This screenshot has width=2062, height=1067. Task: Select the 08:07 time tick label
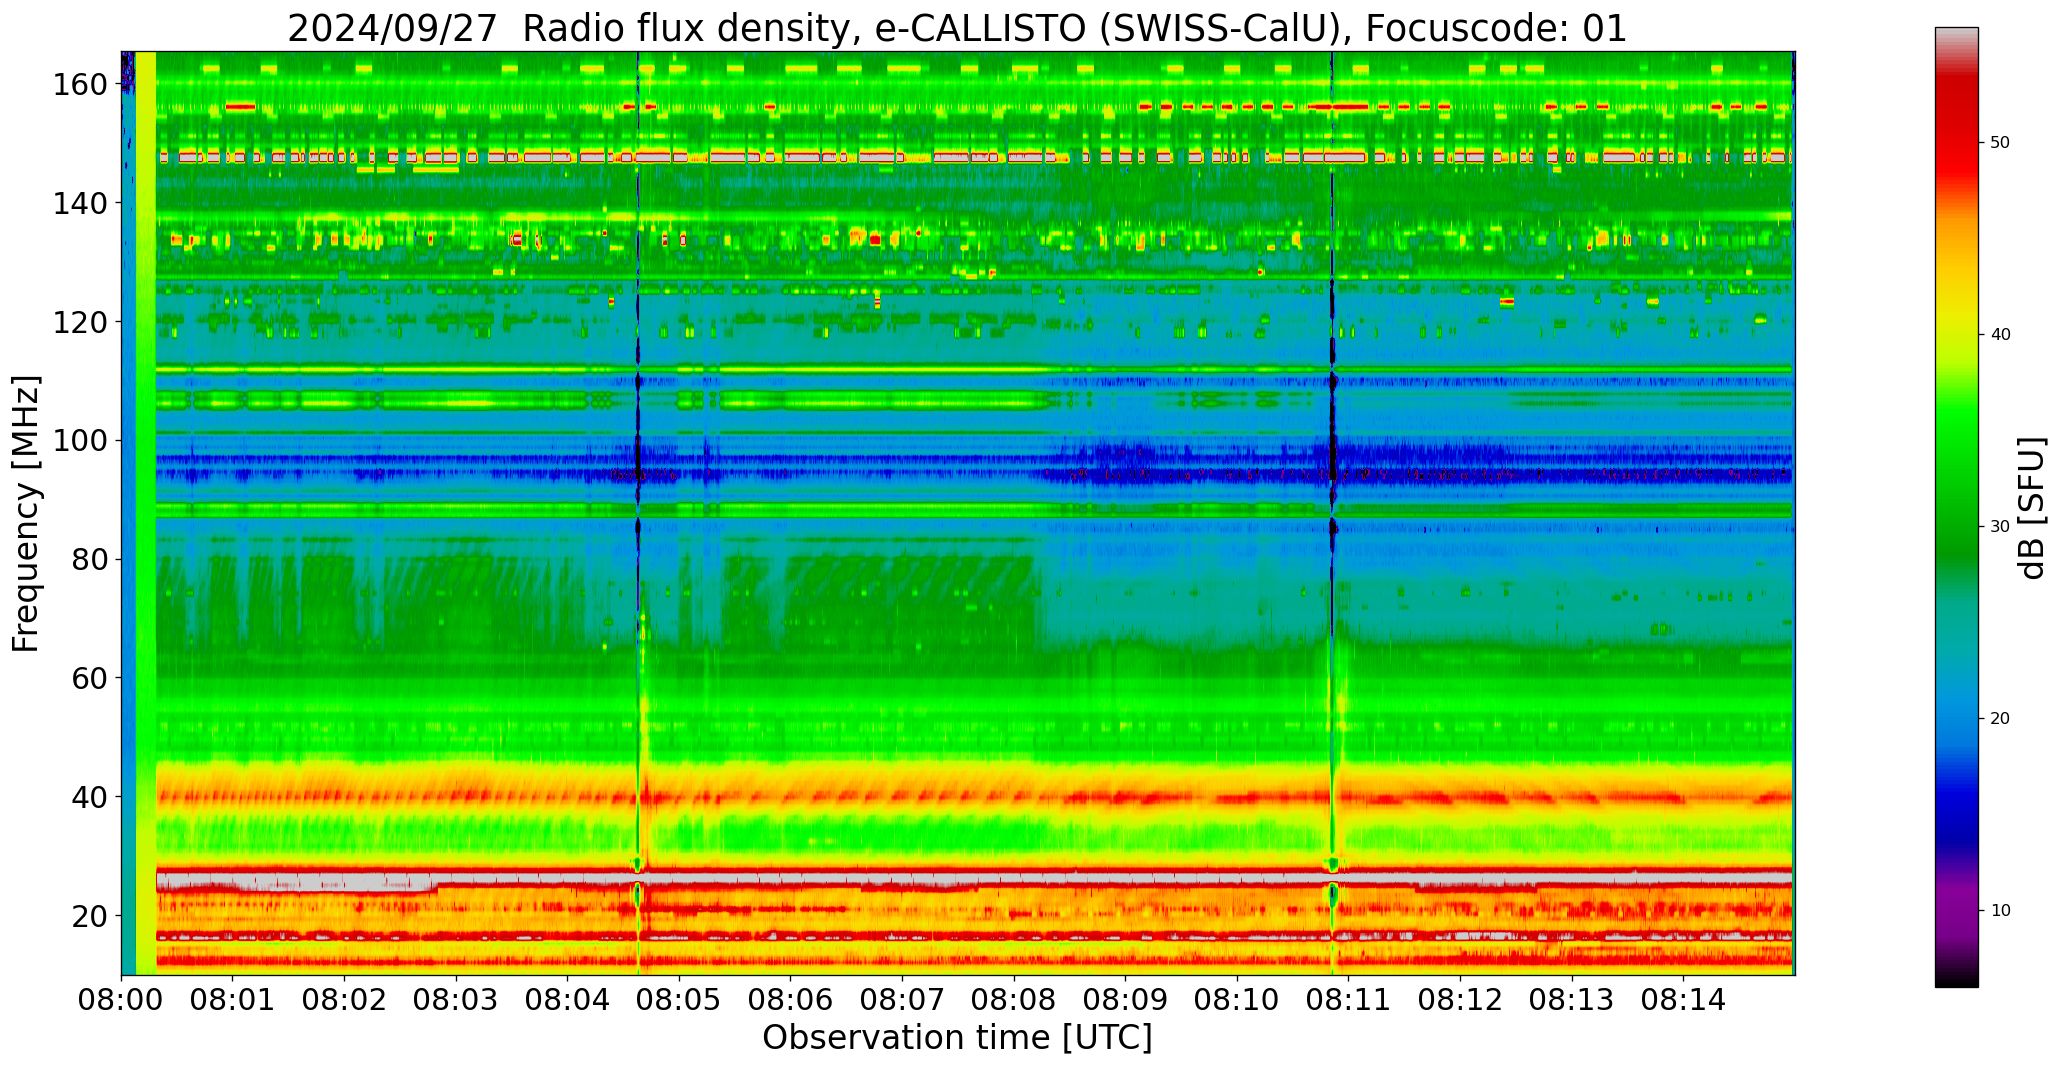tap(903, 998)
